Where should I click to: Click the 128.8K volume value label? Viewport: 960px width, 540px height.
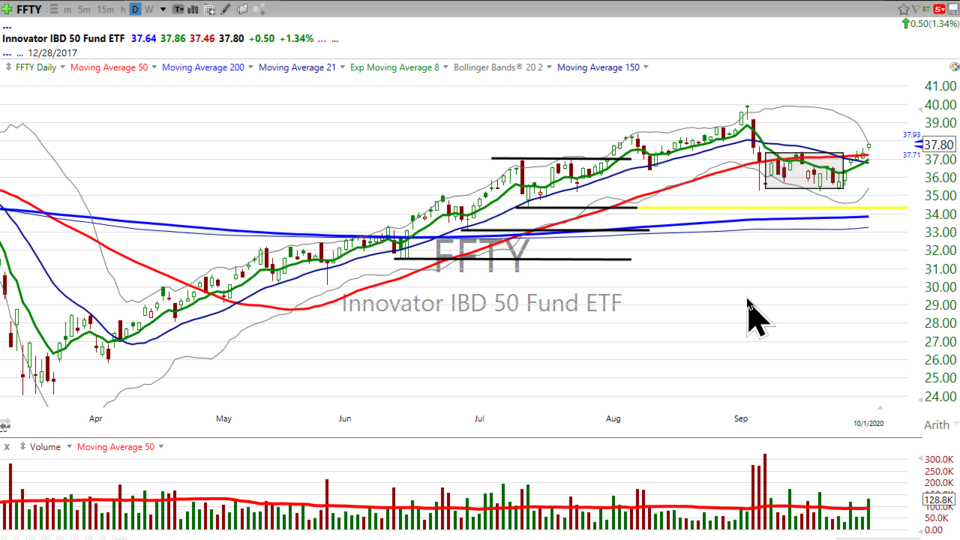click(938, 500)
